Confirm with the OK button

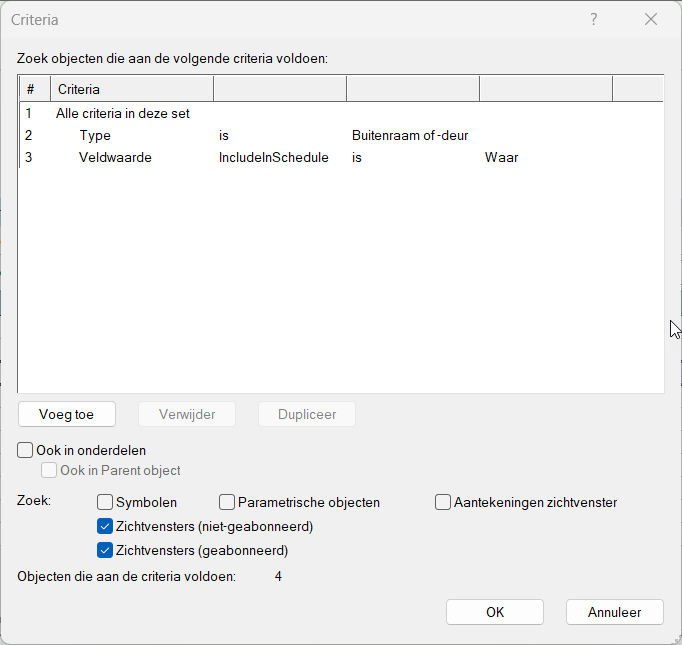click(495, 612)
